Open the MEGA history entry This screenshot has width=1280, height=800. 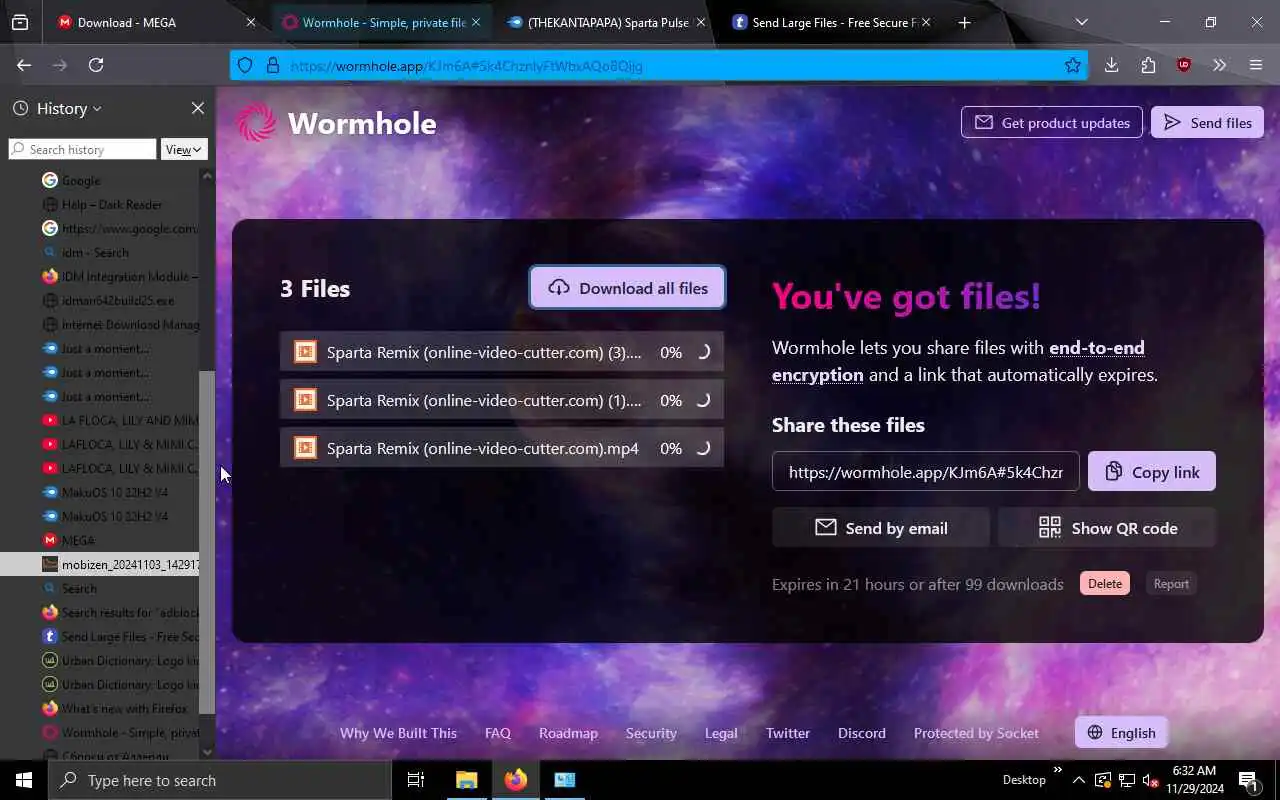point(100,540)
